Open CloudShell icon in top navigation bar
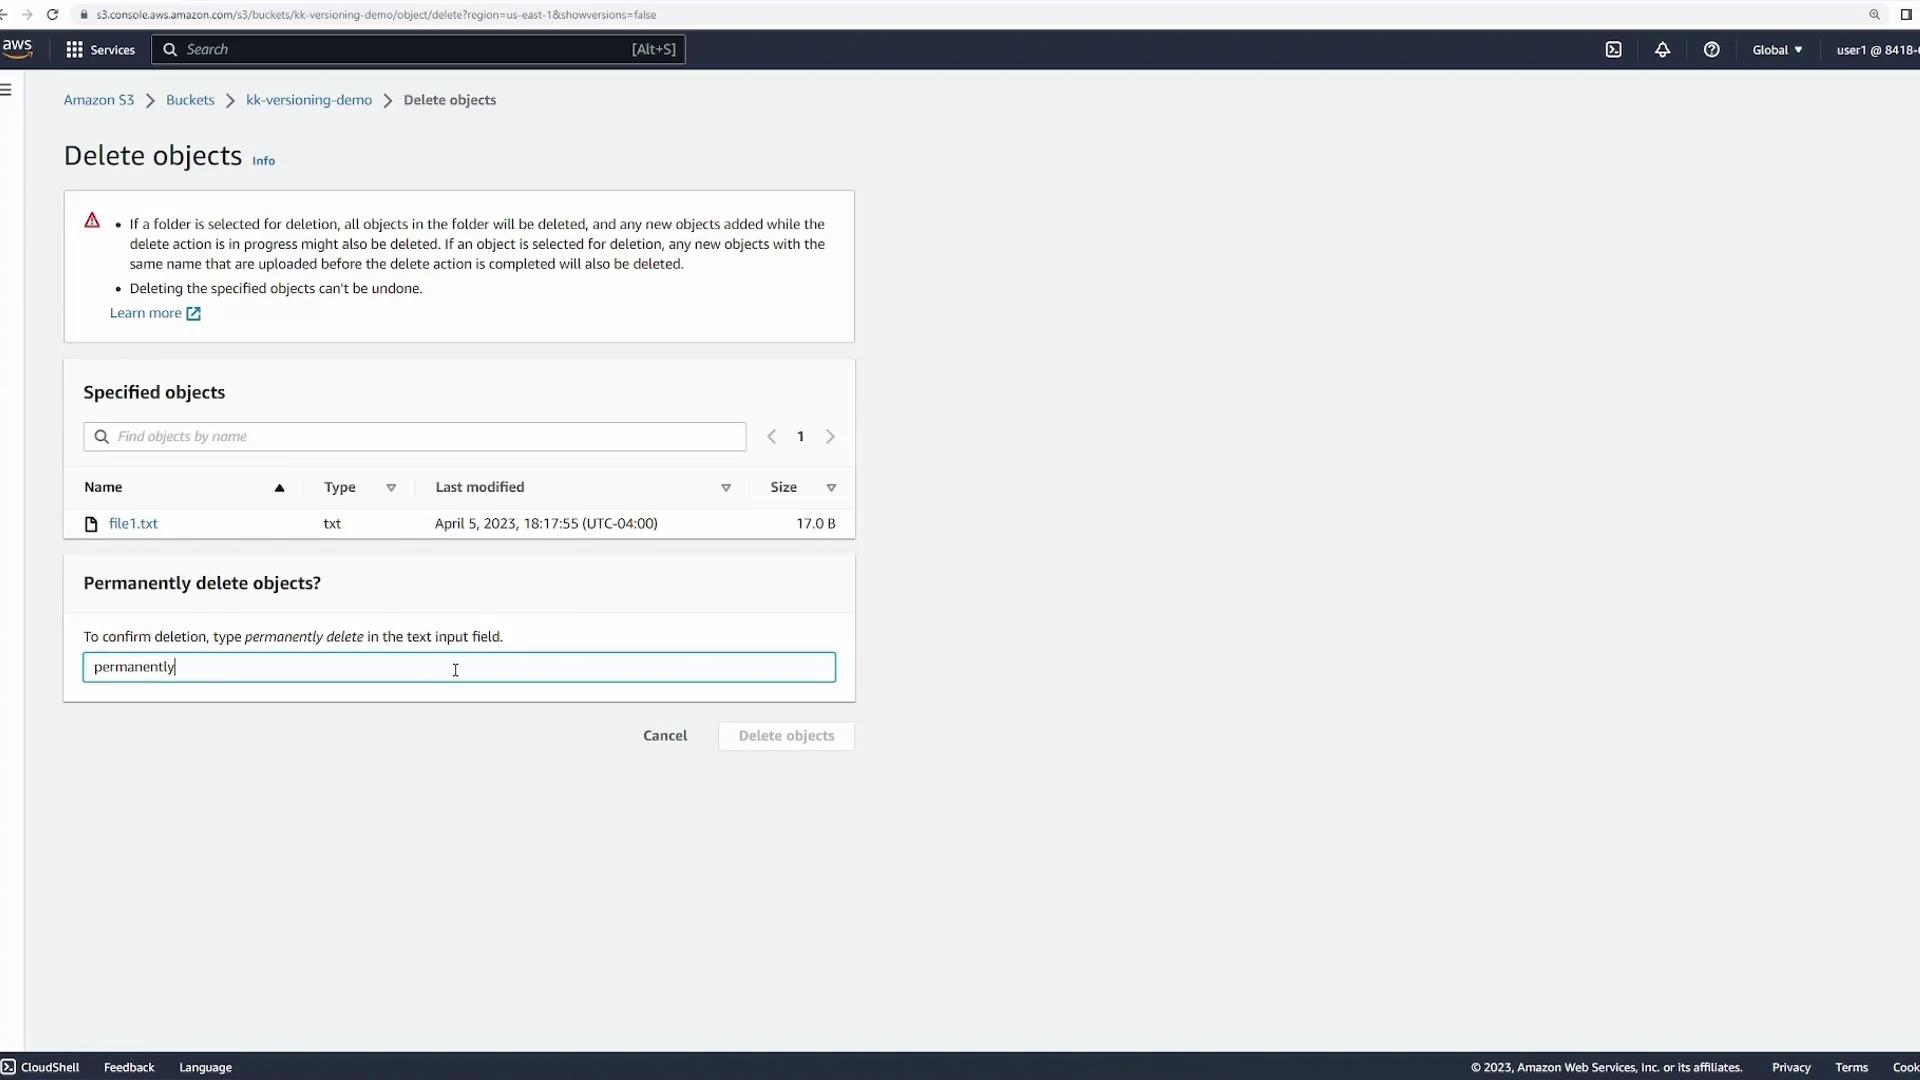Image resolution: width=1920 pixels, height=1080 pixels. point(1613,50)
